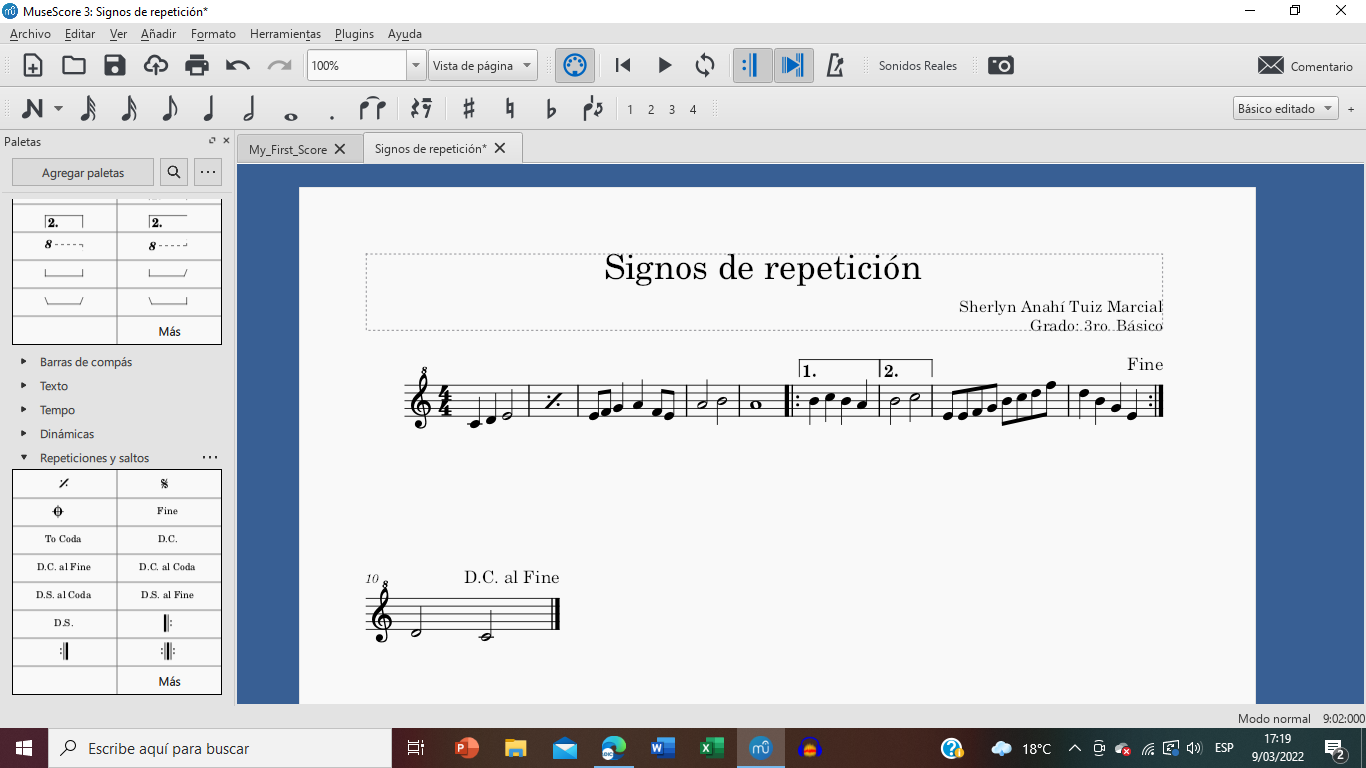
Task: Toggle pan score during playback
Action: click(793, 66)
